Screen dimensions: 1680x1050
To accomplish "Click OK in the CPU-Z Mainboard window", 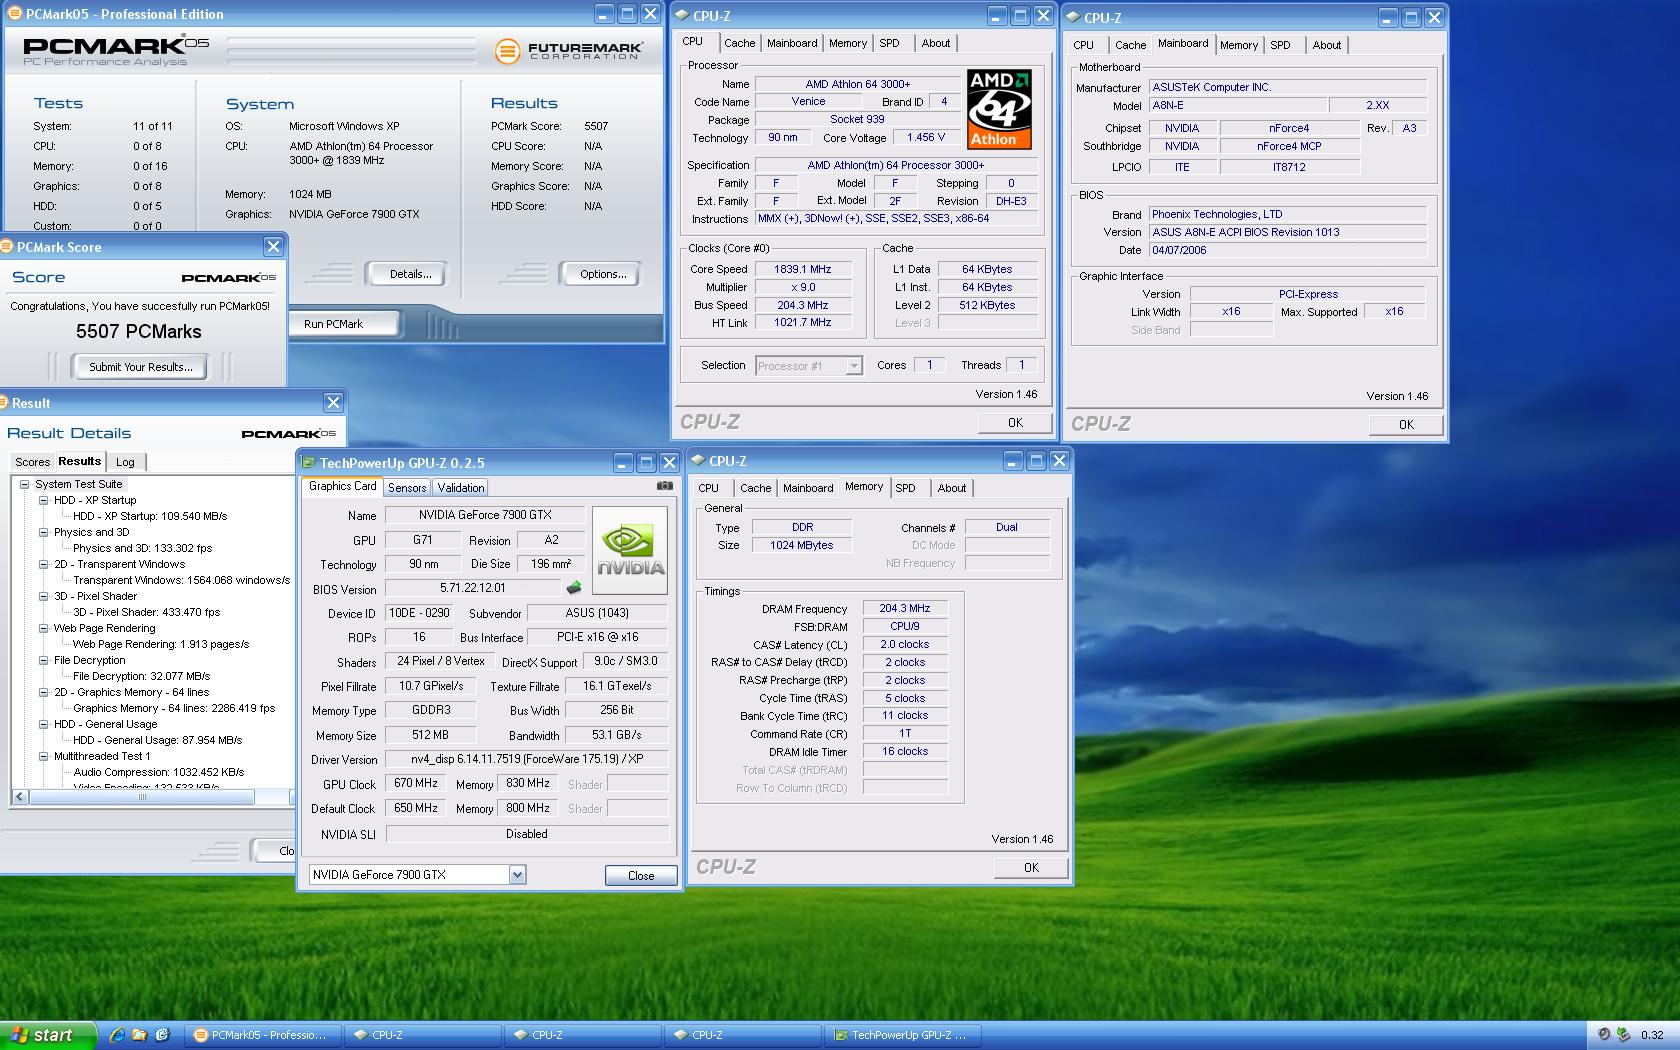I will pyautogui.click(x=1406, y=424).
